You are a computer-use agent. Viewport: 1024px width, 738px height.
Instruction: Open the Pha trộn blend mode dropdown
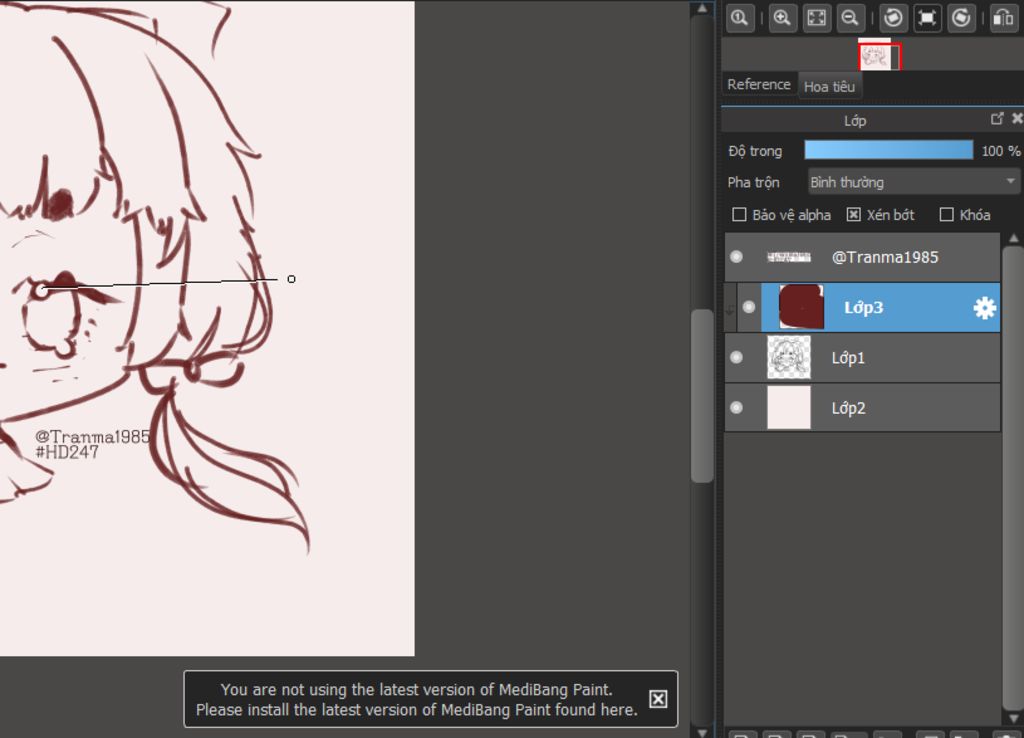(913, 182)
